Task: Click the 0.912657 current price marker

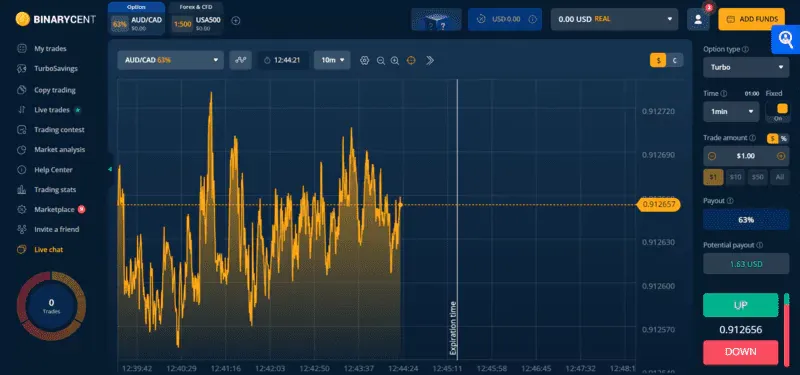Action: click(x=658, y=205)
